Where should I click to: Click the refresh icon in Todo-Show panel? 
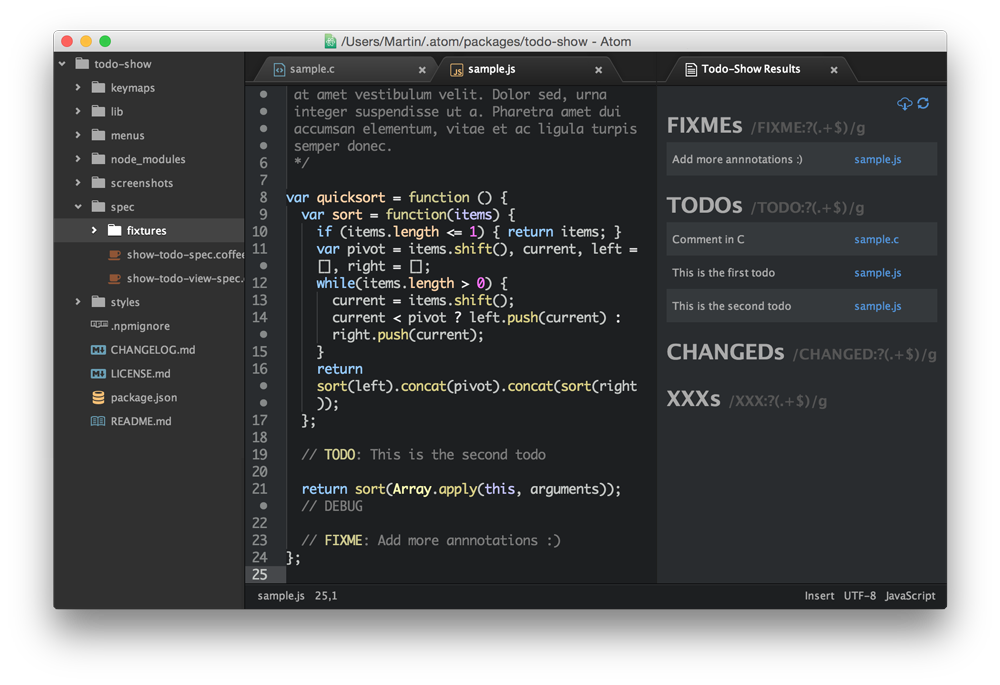coord(923,104)
